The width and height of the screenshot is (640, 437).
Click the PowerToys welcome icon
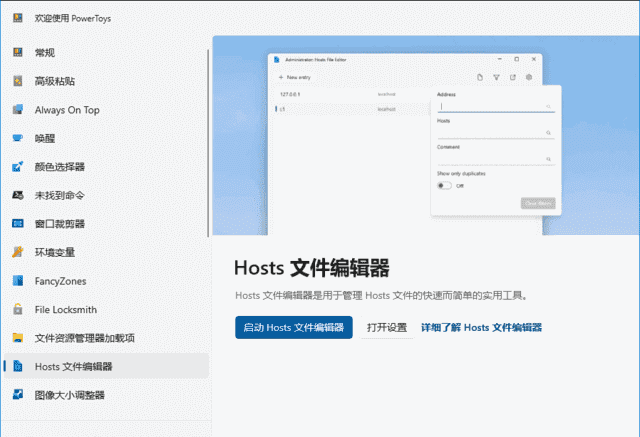[x=18, y=18]
